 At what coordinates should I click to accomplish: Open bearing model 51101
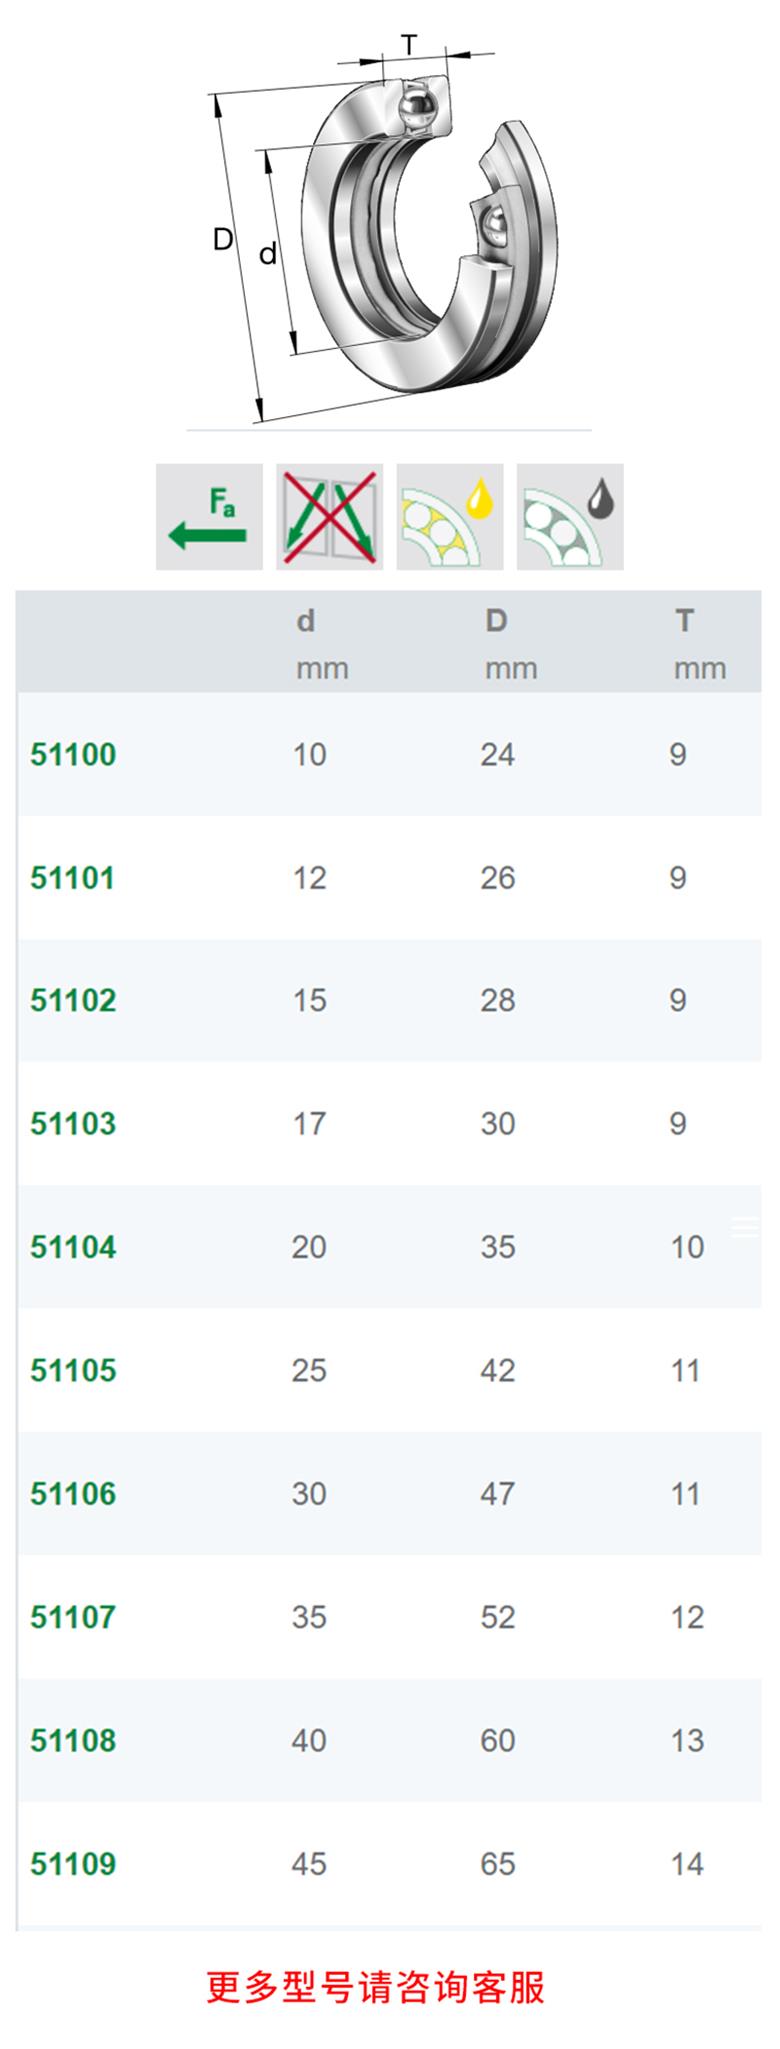(x=73, y=878)
